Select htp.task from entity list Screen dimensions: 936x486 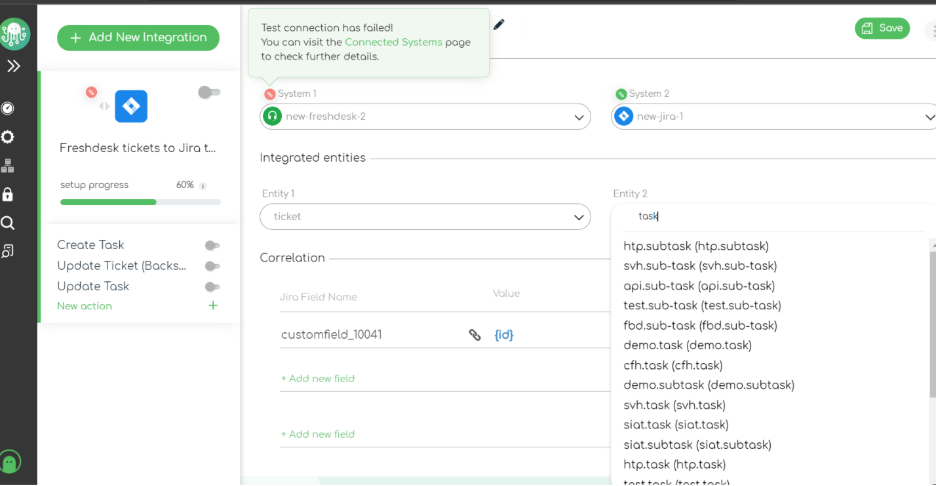675,465
